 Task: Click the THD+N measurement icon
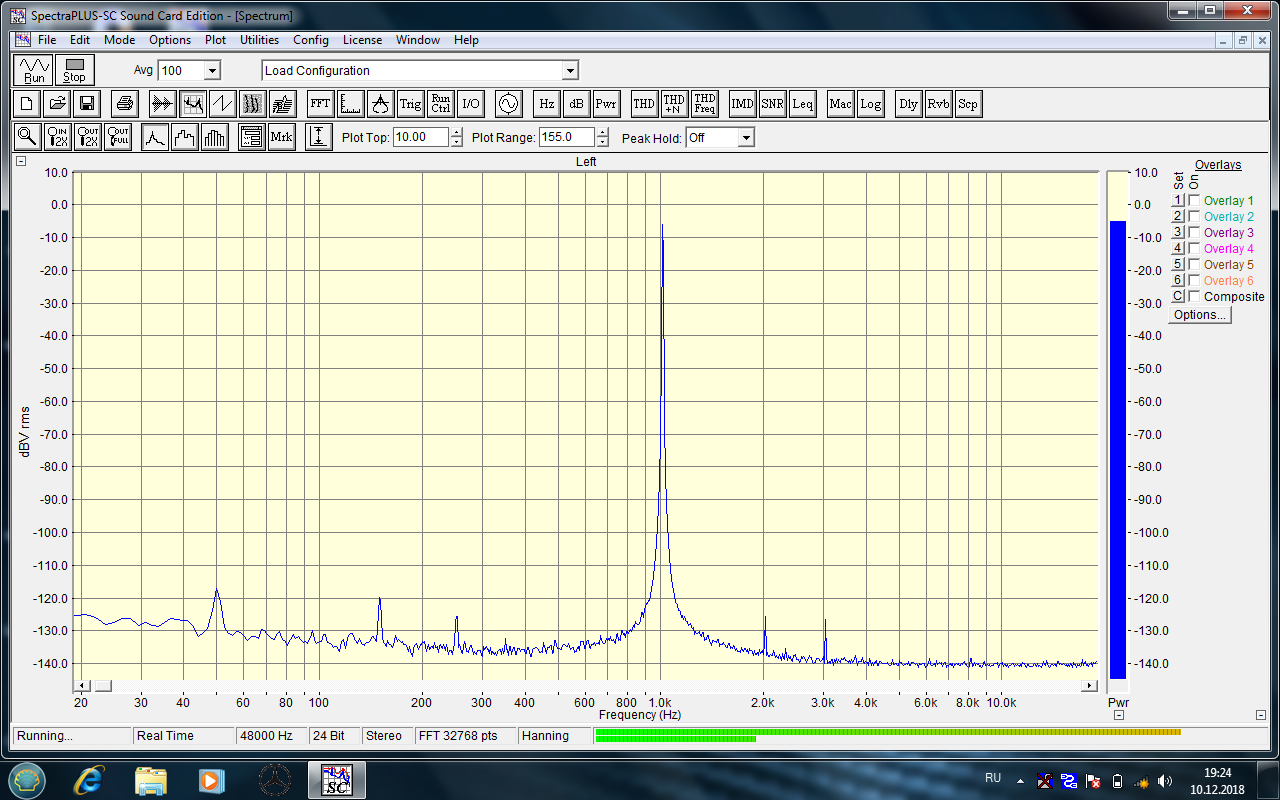[x=674, y=103]
